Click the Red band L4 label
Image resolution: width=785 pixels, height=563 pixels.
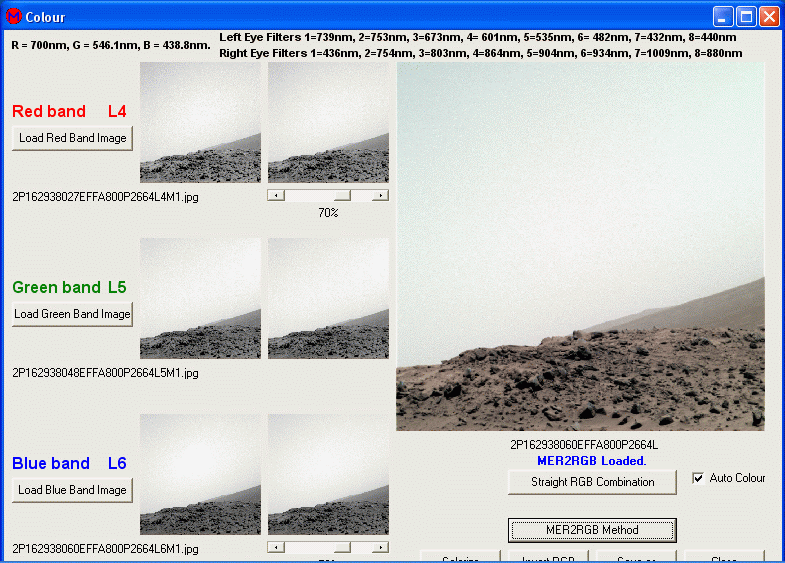point(69,111)
